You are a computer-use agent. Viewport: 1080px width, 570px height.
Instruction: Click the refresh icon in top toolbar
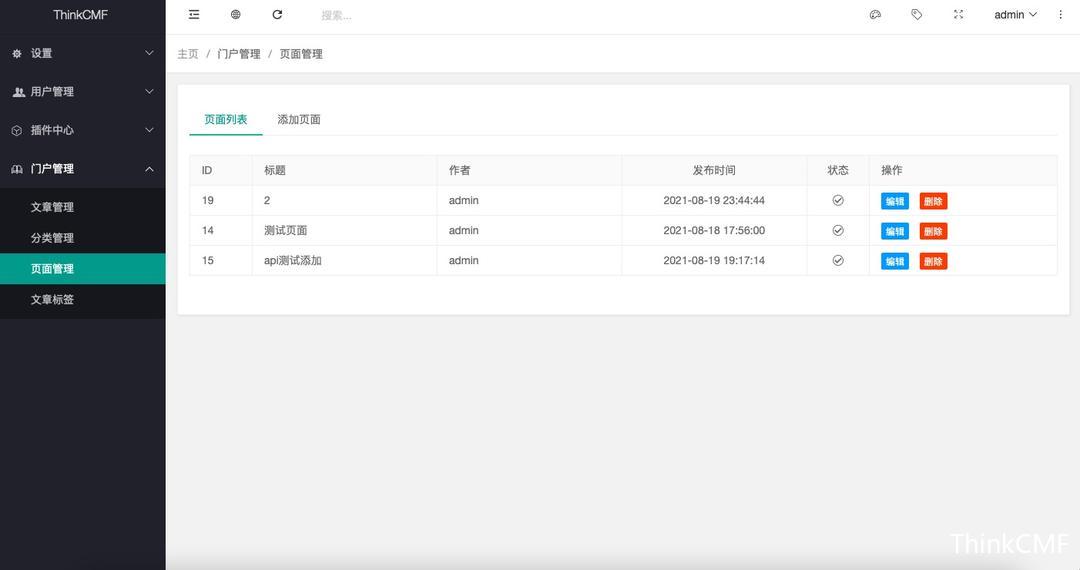[277, 15]
